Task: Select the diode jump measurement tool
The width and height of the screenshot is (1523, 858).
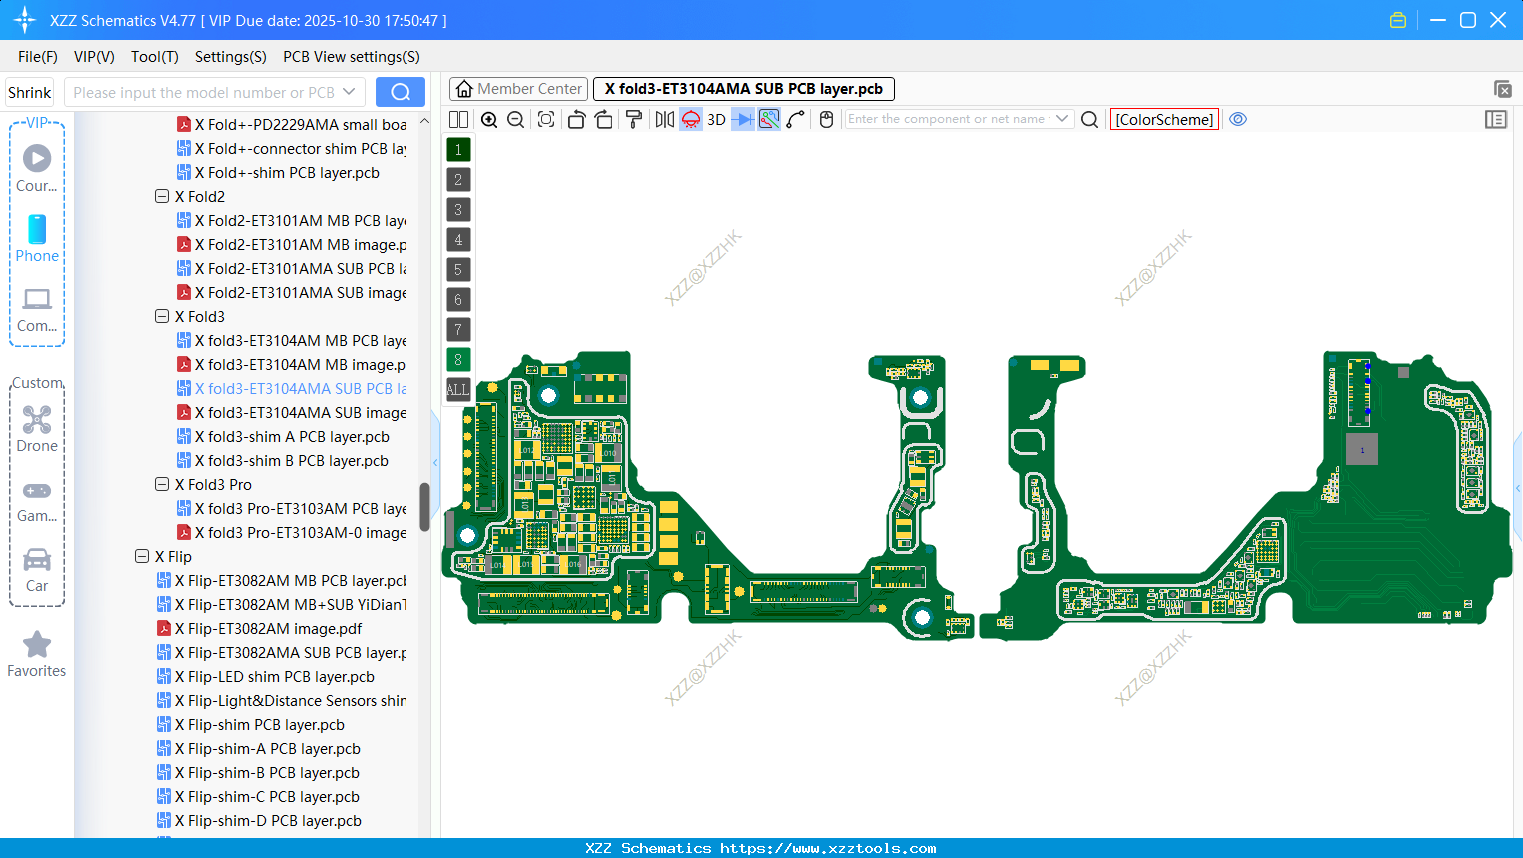Action: 743,119
